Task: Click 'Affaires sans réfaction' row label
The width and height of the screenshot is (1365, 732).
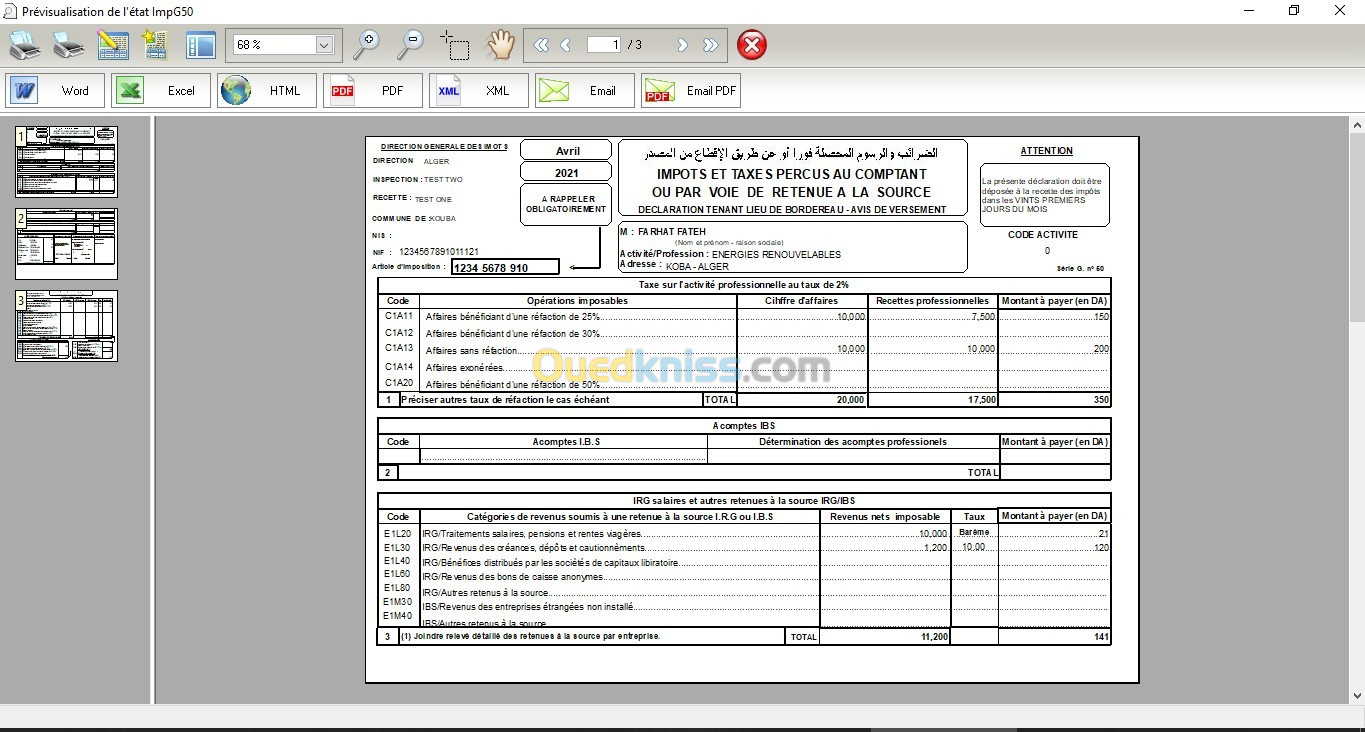Action: point(472,351)
